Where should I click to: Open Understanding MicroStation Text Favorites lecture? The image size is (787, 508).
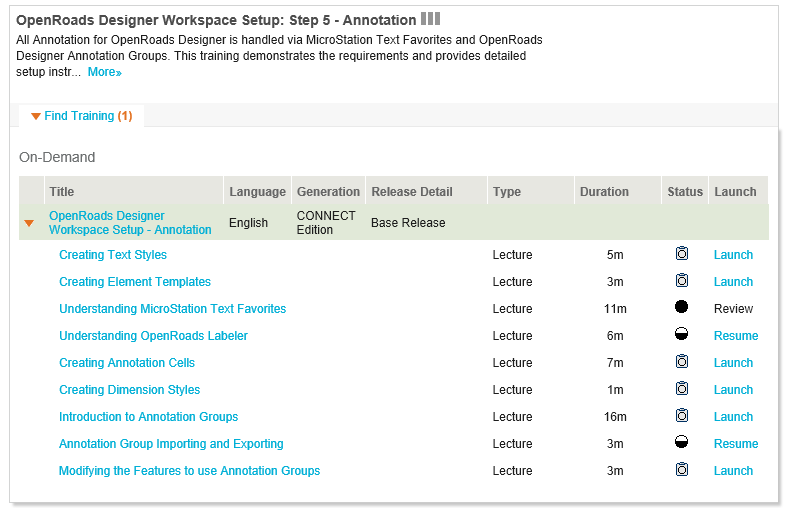(173, 309)
